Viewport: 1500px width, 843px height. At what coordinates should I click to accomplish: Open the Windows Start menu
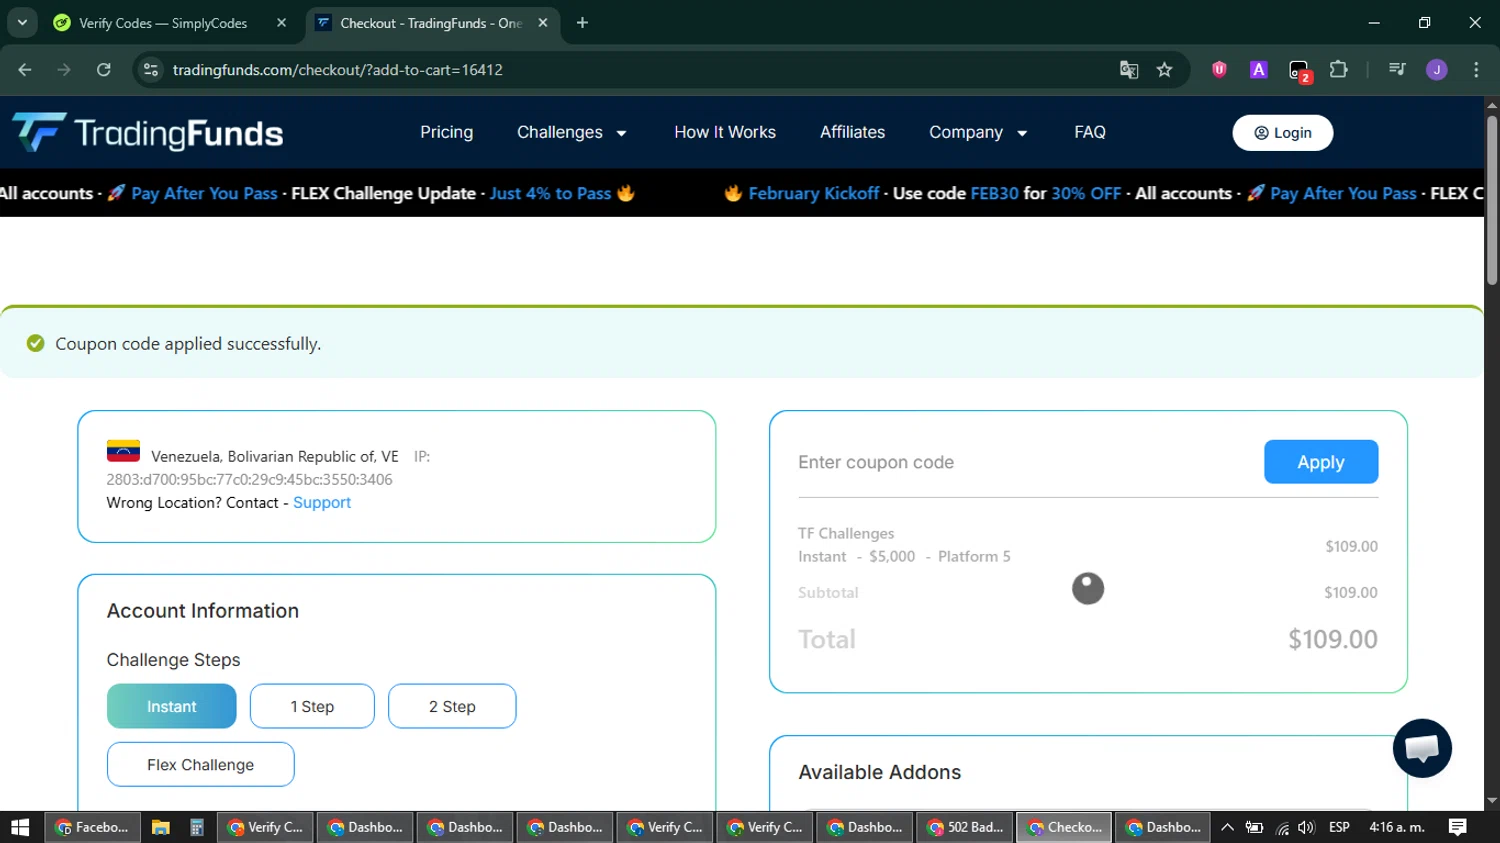tap(20, 827)
